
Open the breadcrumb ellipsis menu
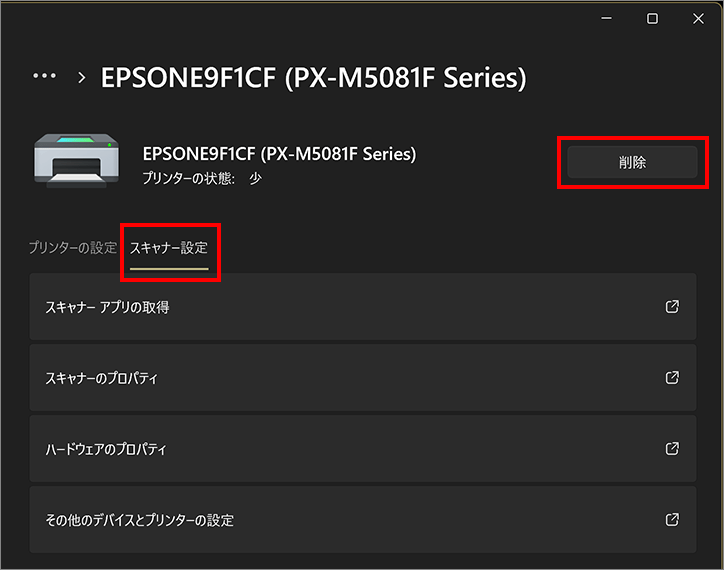44,76
